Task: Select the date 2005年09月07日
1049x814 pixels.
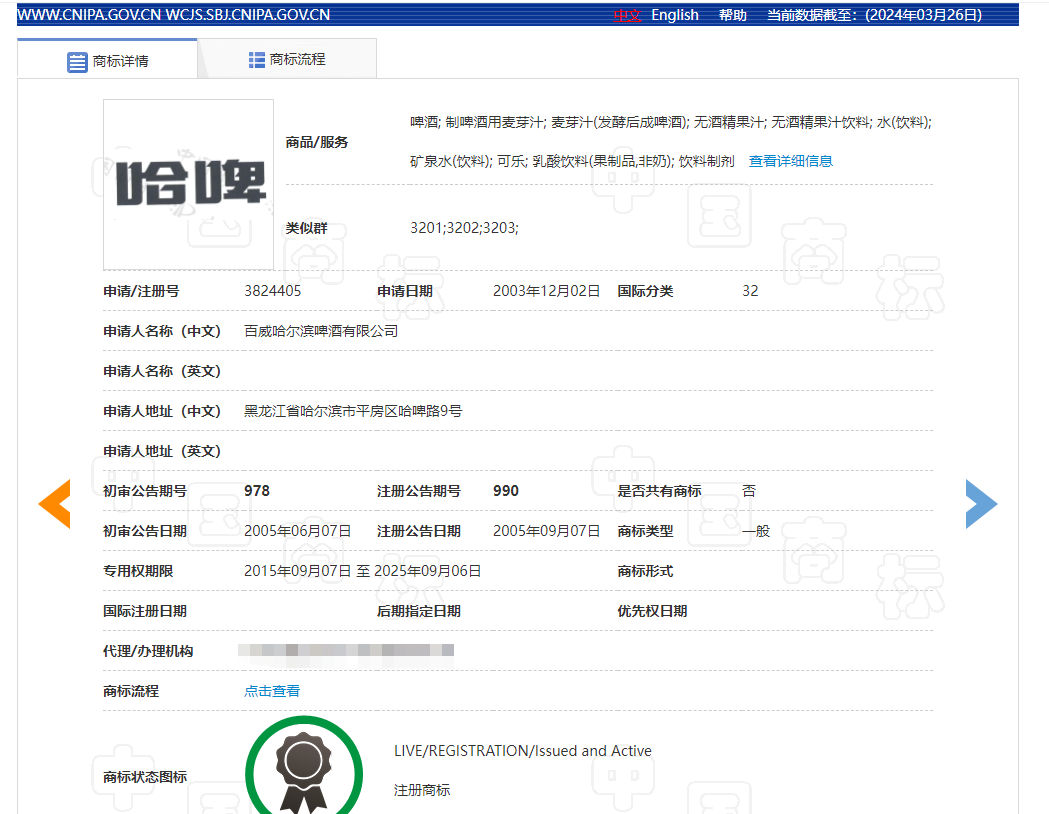Action: tap(546, 531)
